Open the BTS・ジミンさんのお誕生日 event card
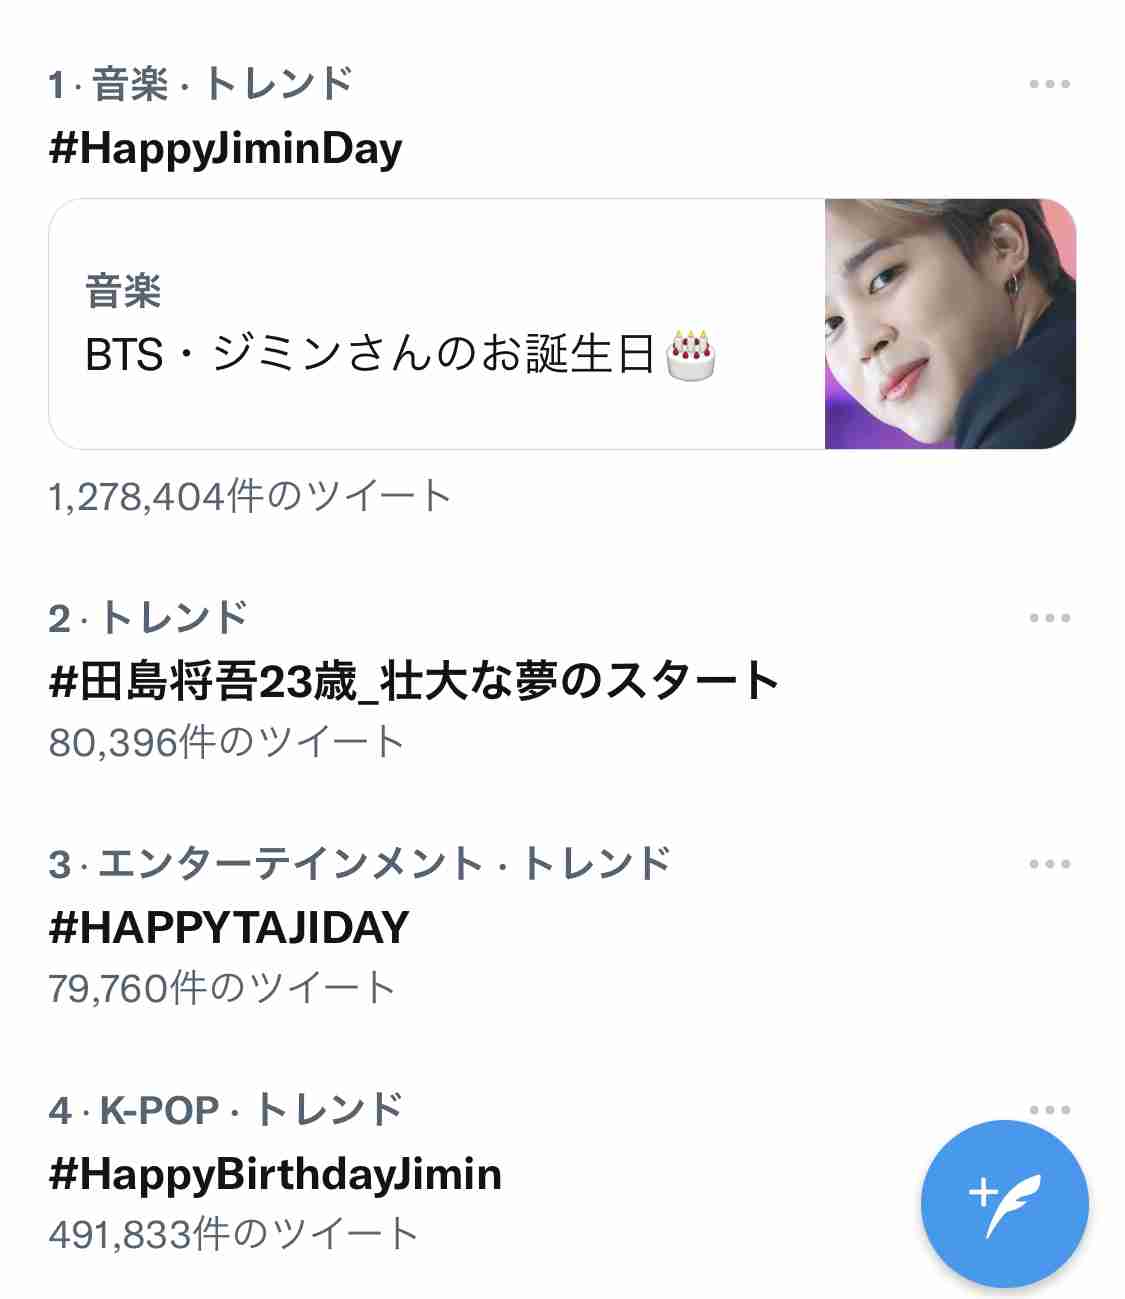Viewport: 1125px width, 1299px height. click(x=562, y=324)
